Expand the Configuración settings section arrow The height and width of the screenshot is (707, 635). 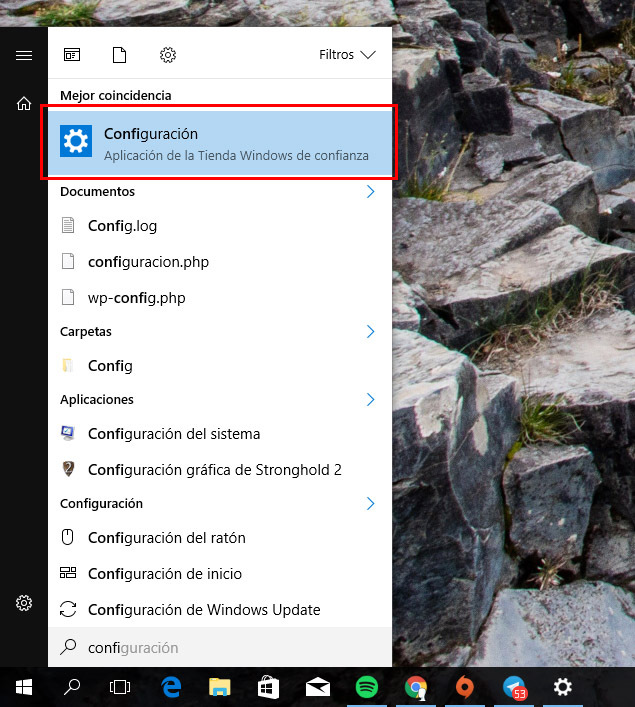[370, 504]
